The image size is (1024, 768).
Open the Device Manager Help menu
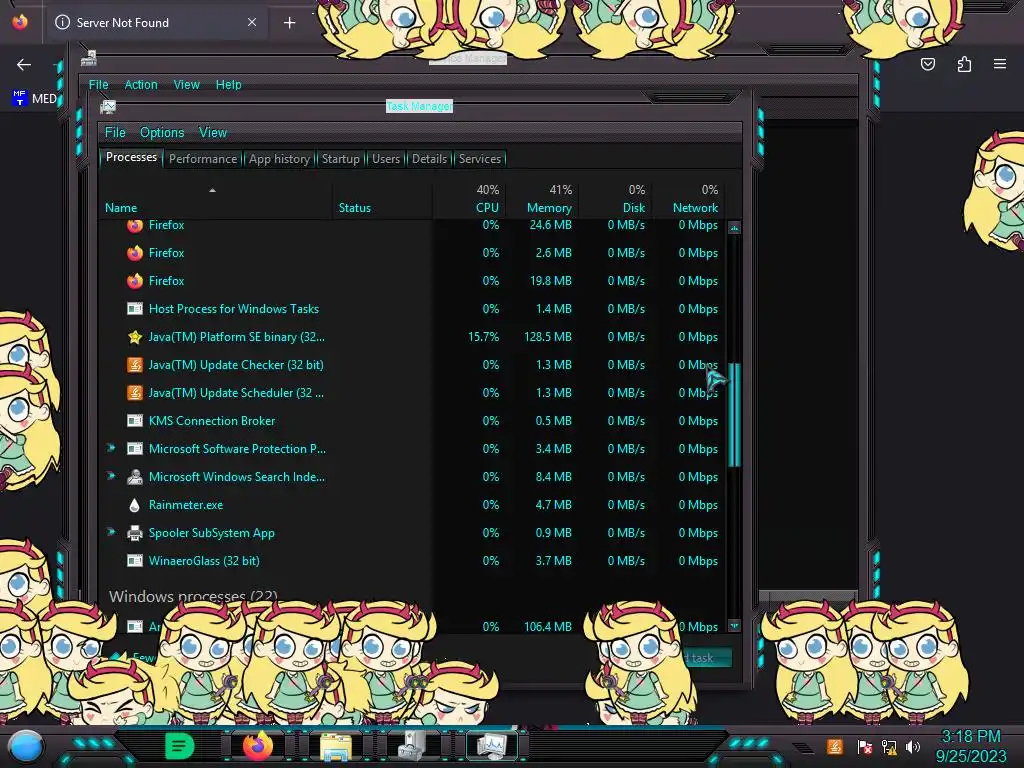(x=229, y=85)
